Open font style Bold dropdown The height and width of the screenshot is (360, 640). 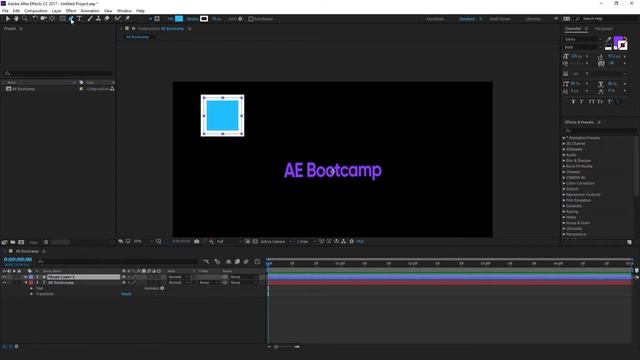583,47
